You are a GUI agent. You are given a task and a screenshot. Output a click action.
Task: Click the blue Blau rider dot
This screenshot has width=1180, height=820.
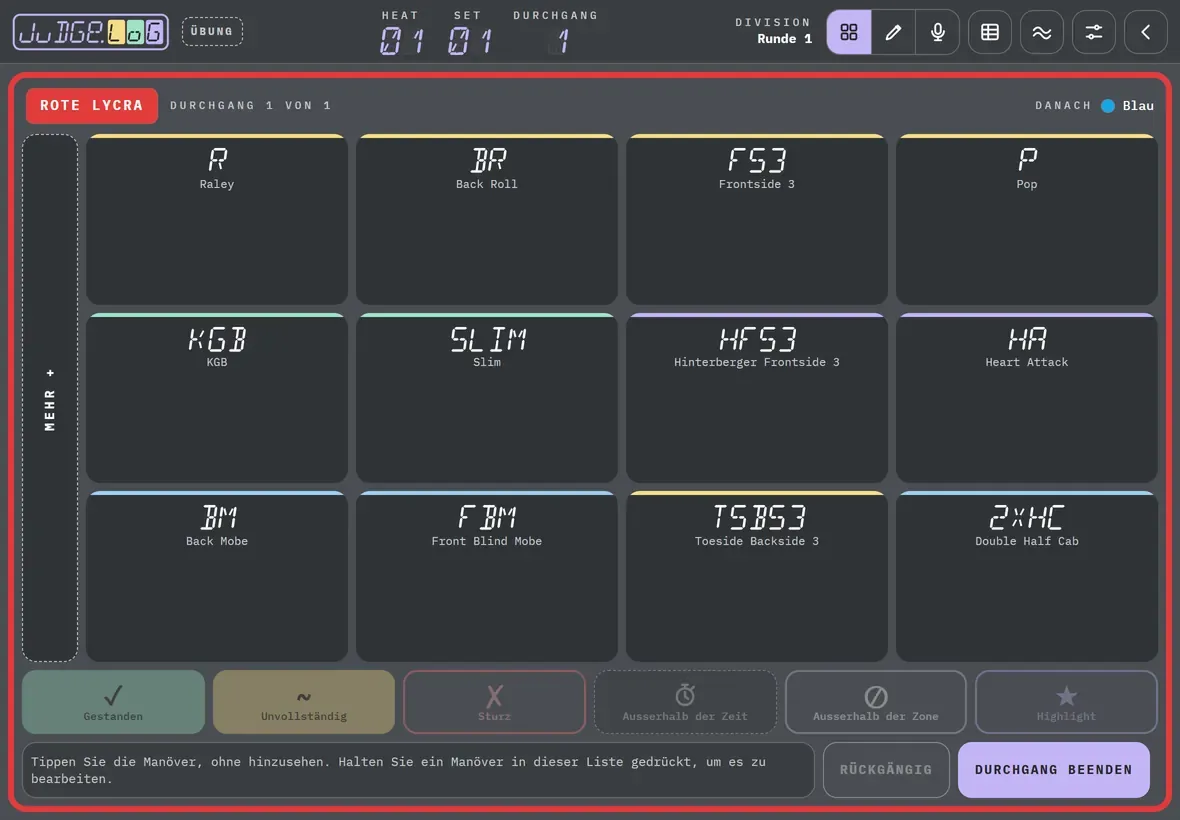click(1108, 106)
